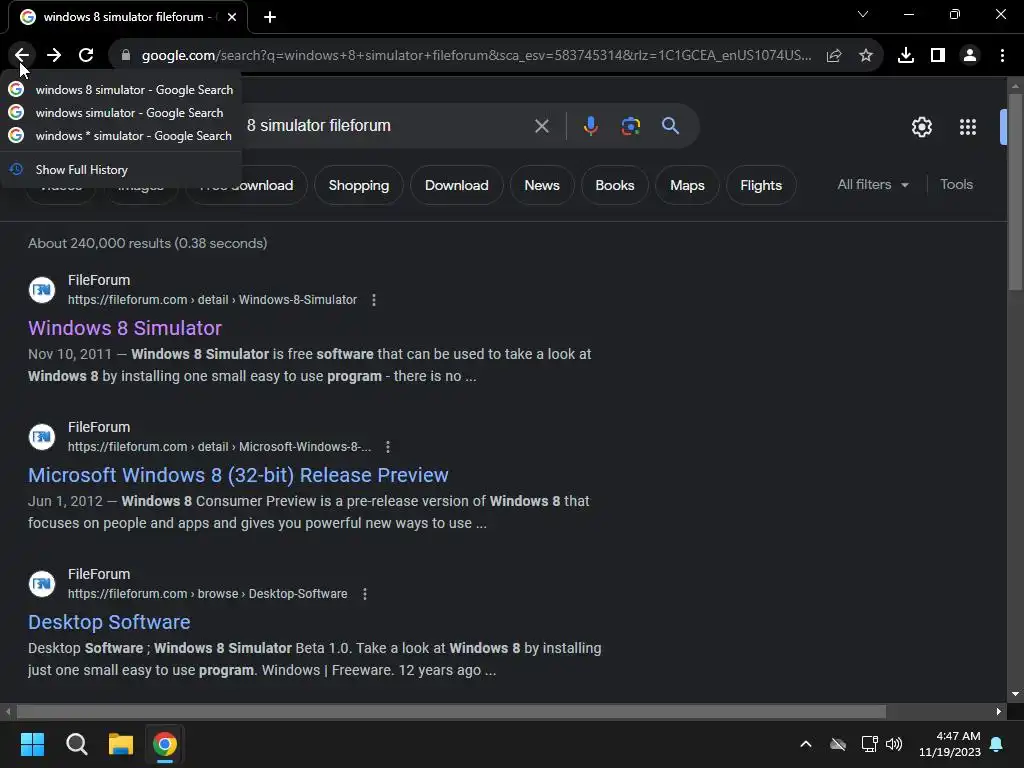Start voice search with microphone icon
1024x768 pixels.
[590, 126]
